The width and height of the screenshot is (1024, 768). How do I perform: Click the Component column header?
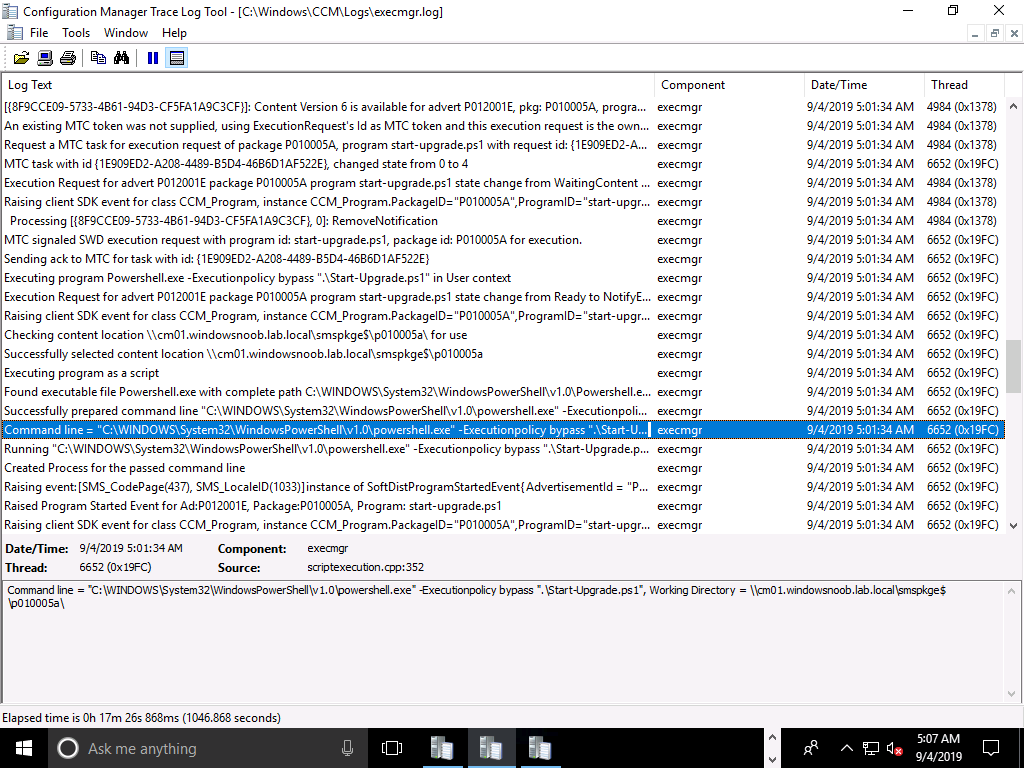click(729, 85)
